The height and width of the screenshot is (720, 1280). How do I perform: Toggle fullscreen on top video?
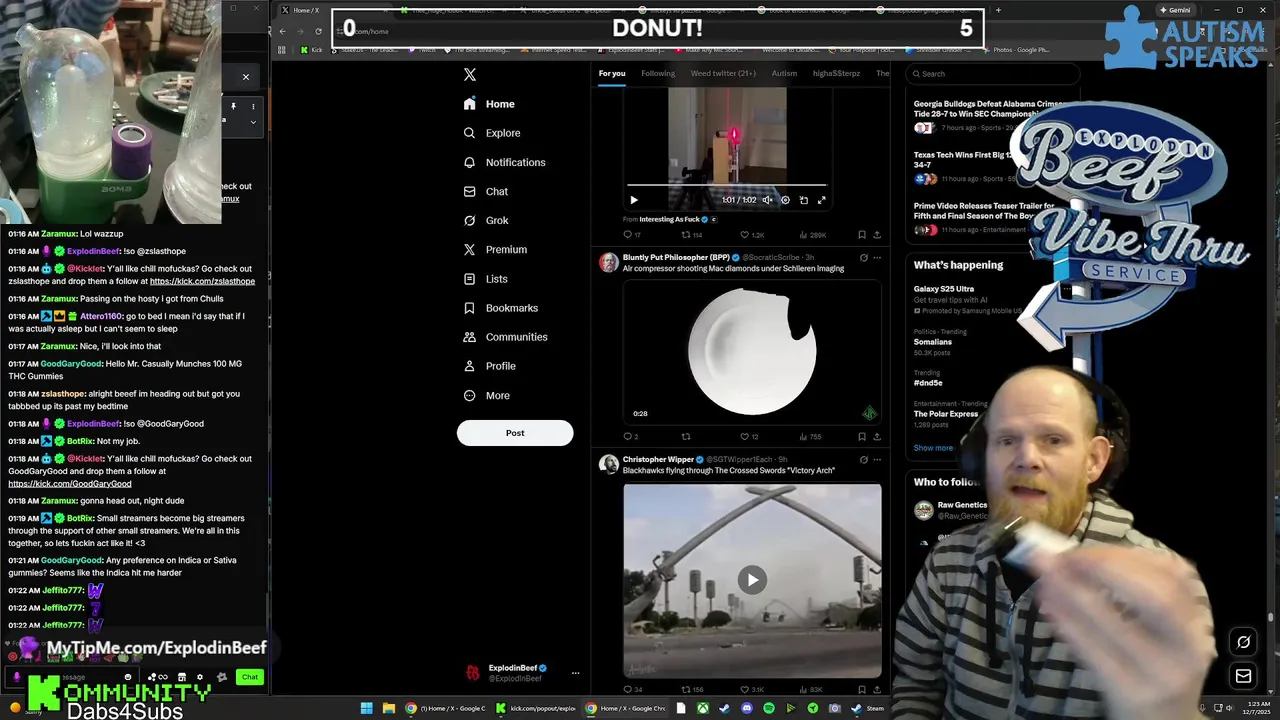coord(821,200)
